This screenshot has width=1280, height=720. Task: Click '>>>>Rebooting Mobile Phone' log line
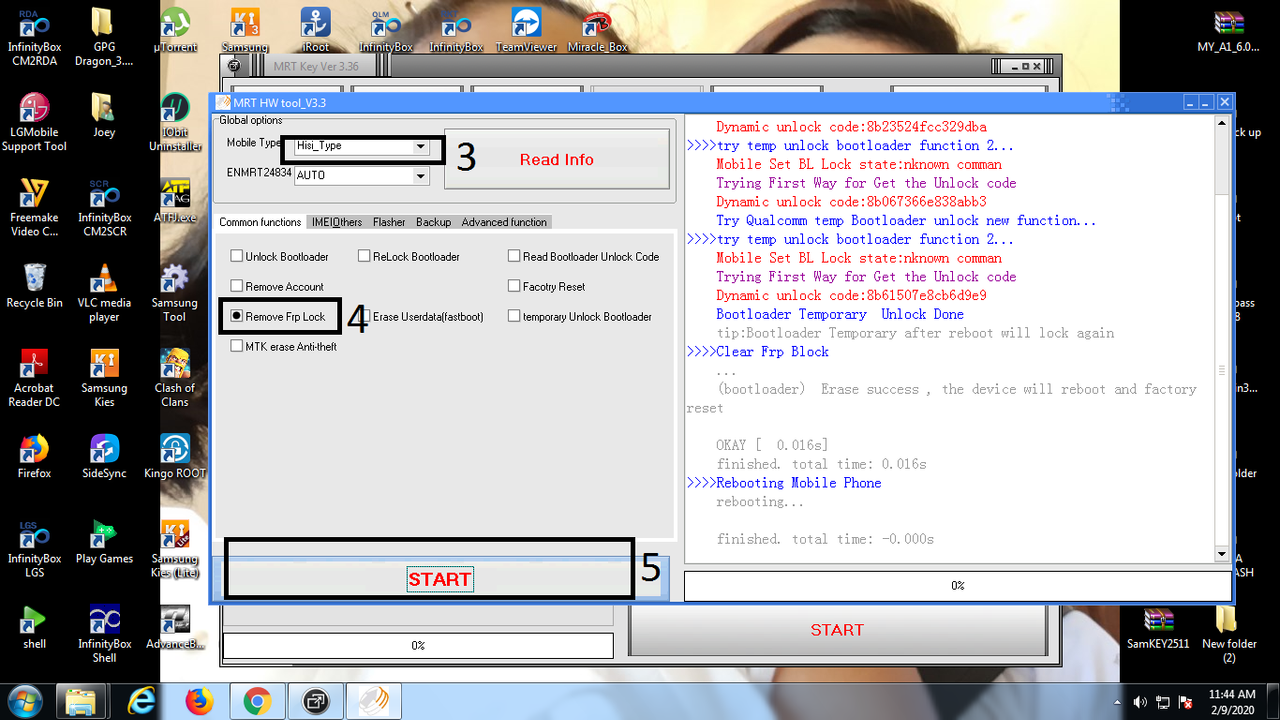click(784, 482)
